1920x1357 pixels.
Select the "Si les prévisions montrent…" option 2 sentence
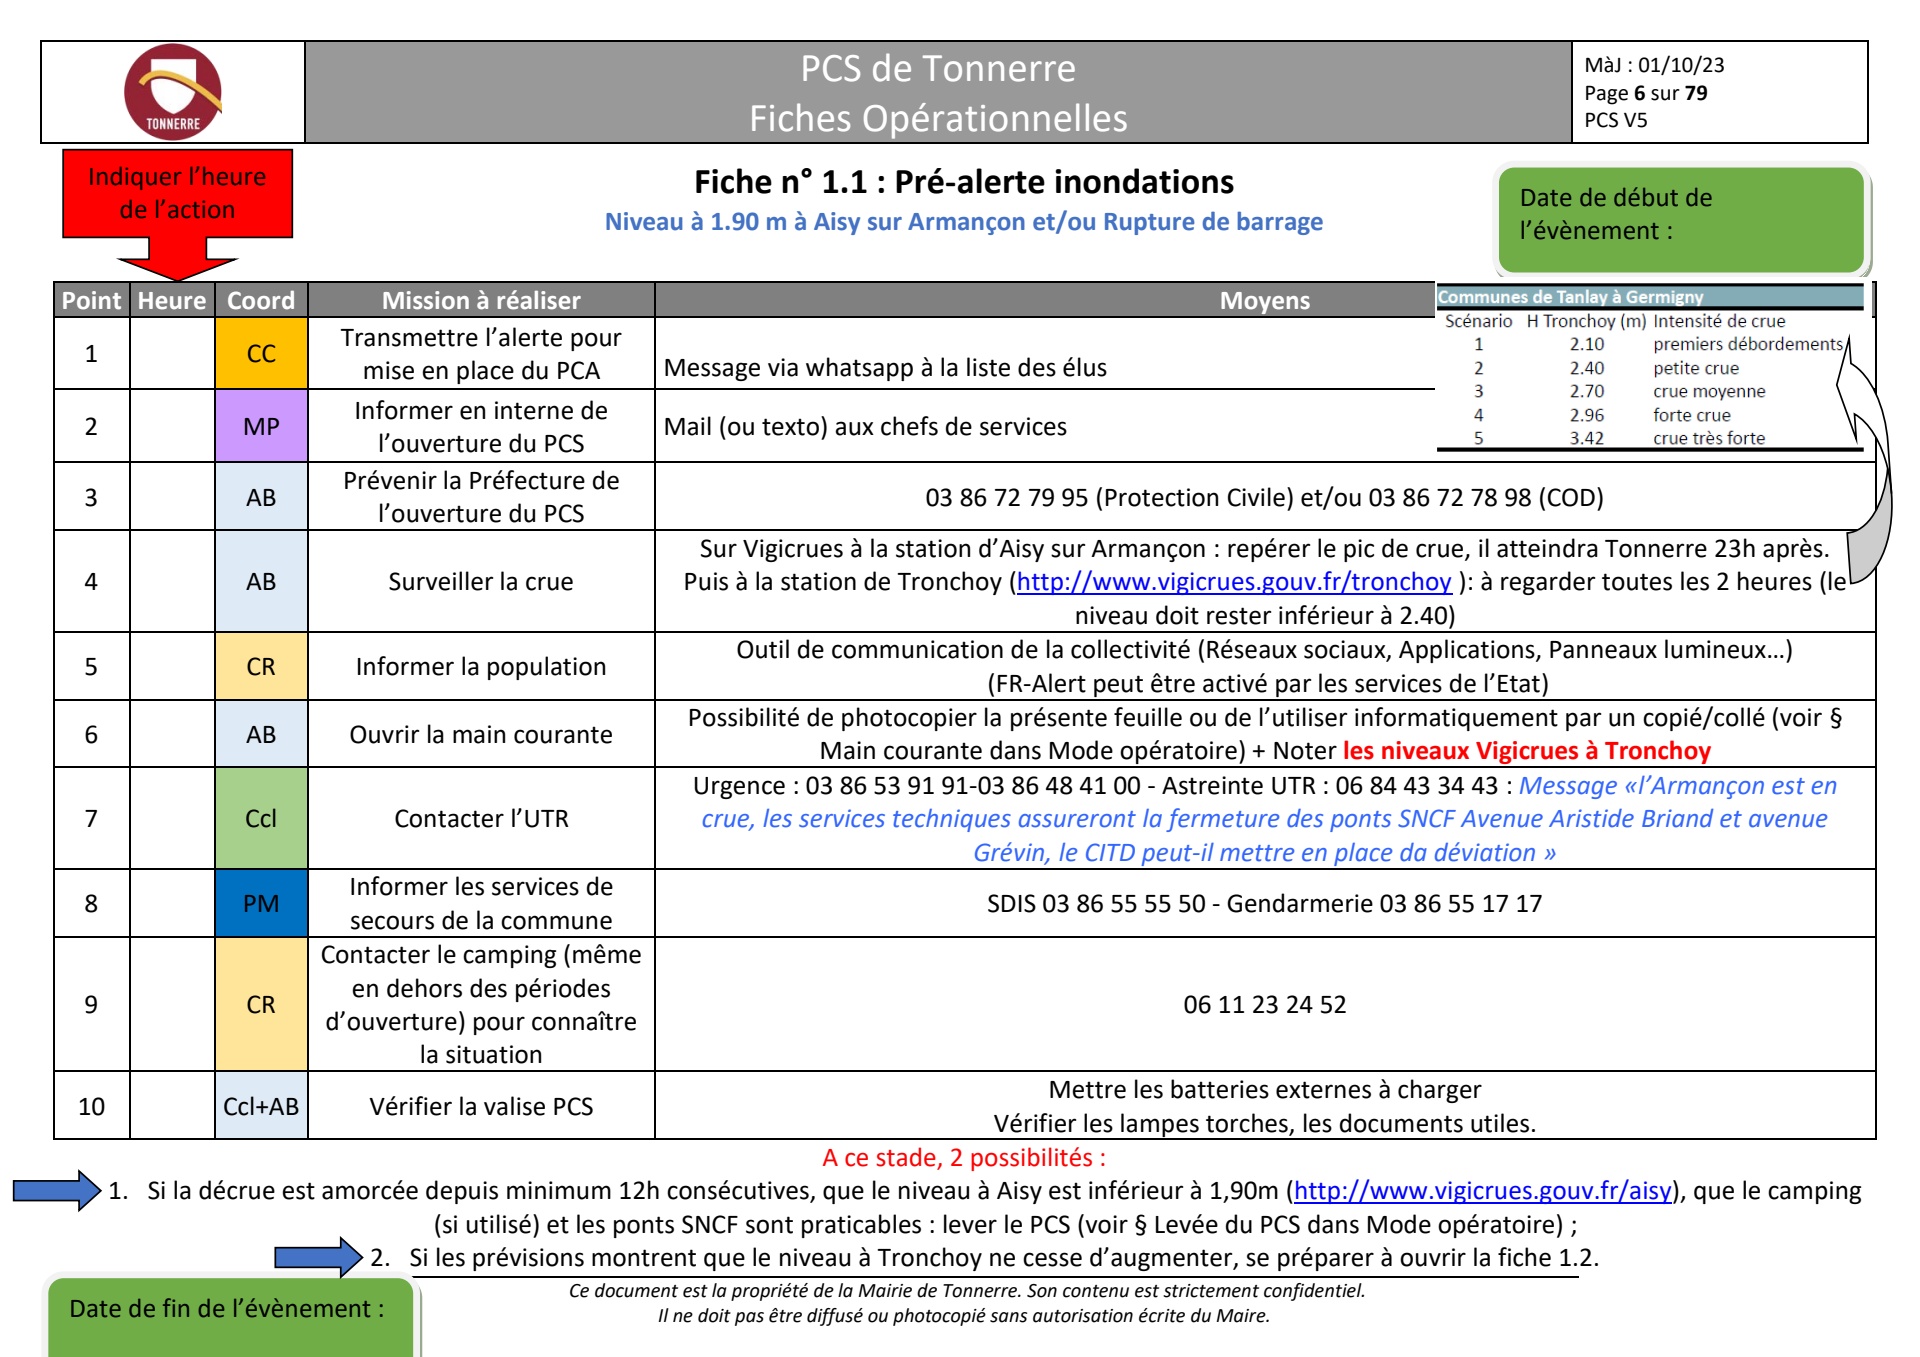(x=1004, y=1258)
